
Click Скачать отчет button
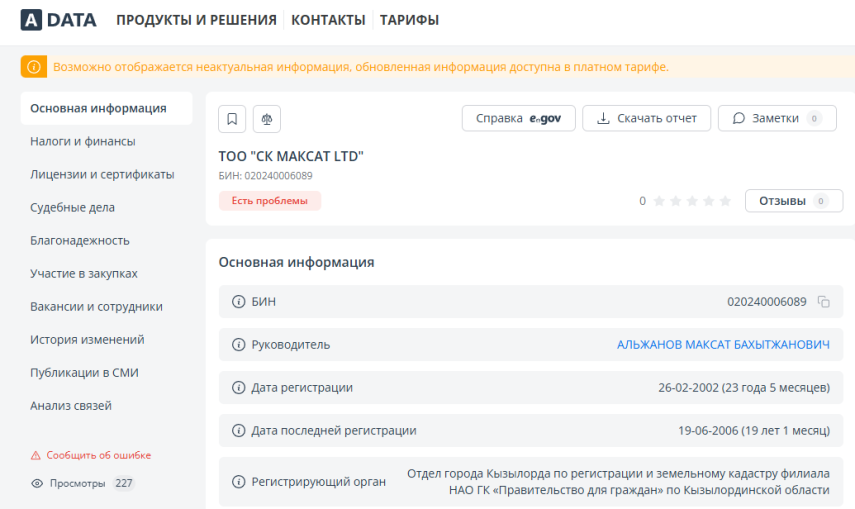tap(647, 118)
